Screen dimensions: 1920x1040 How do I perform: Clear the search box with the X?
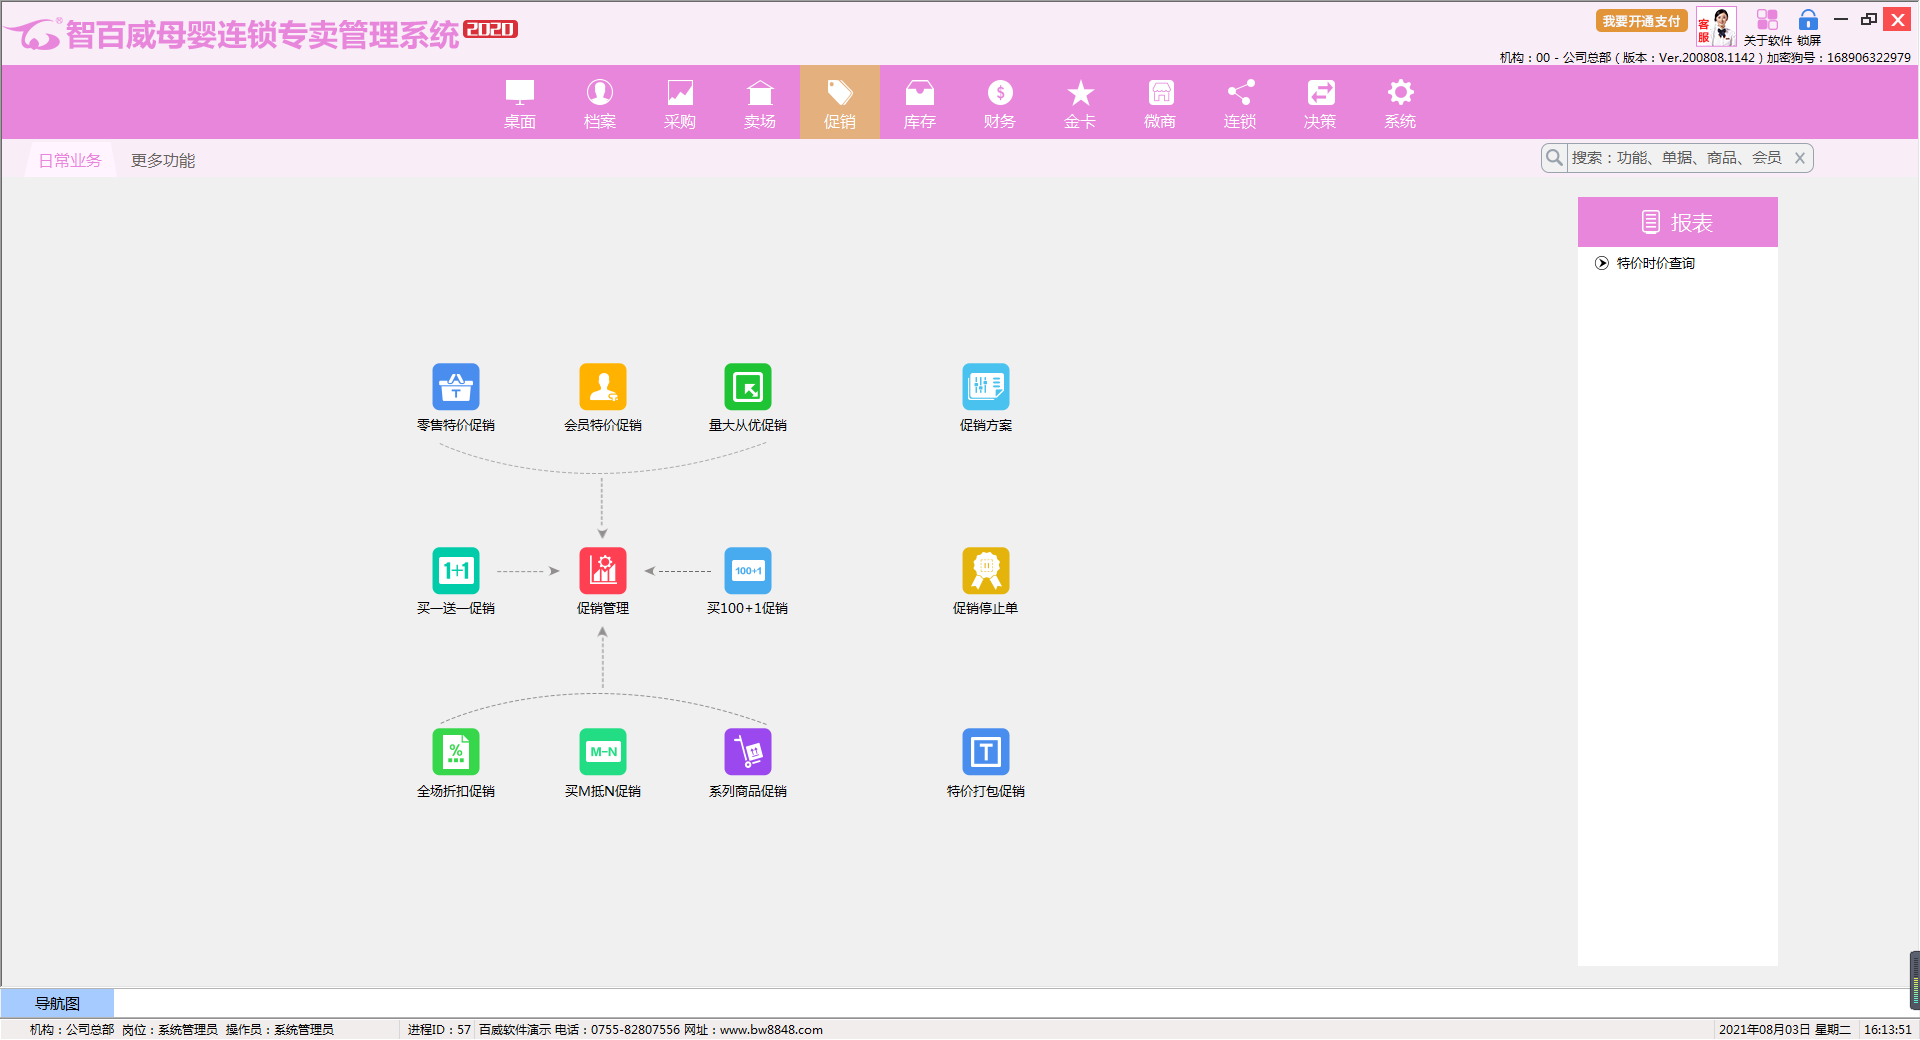[x=1799, y=158]
